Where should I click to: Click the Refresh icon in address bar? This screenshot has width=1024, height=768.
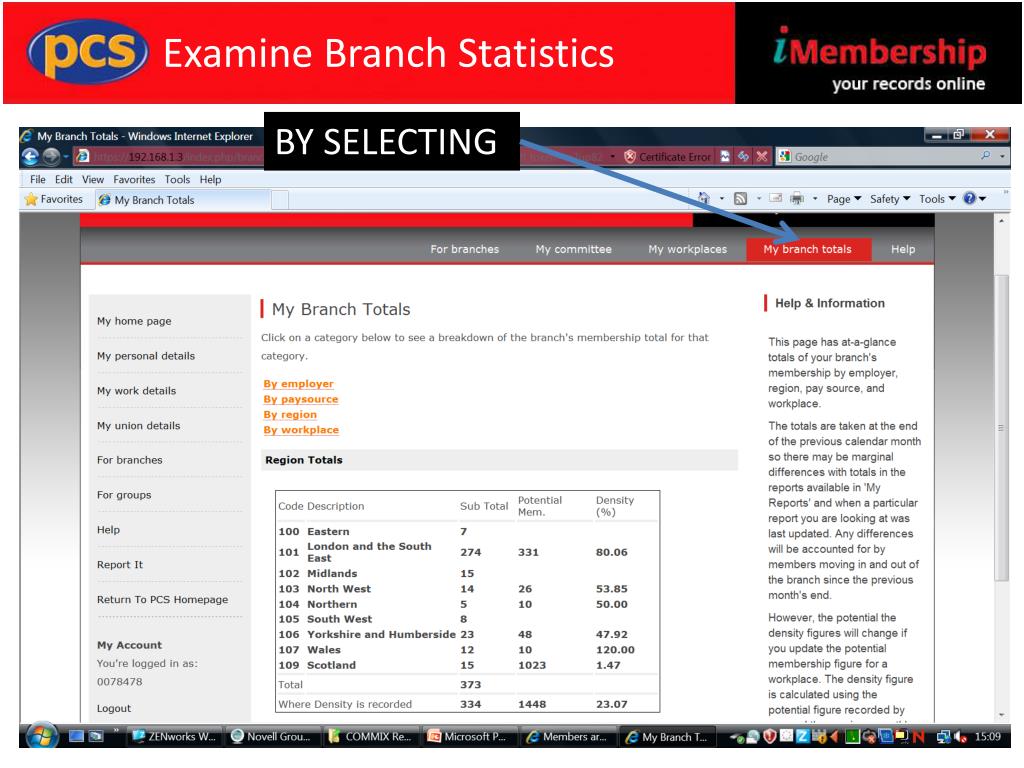pos(743,157)
